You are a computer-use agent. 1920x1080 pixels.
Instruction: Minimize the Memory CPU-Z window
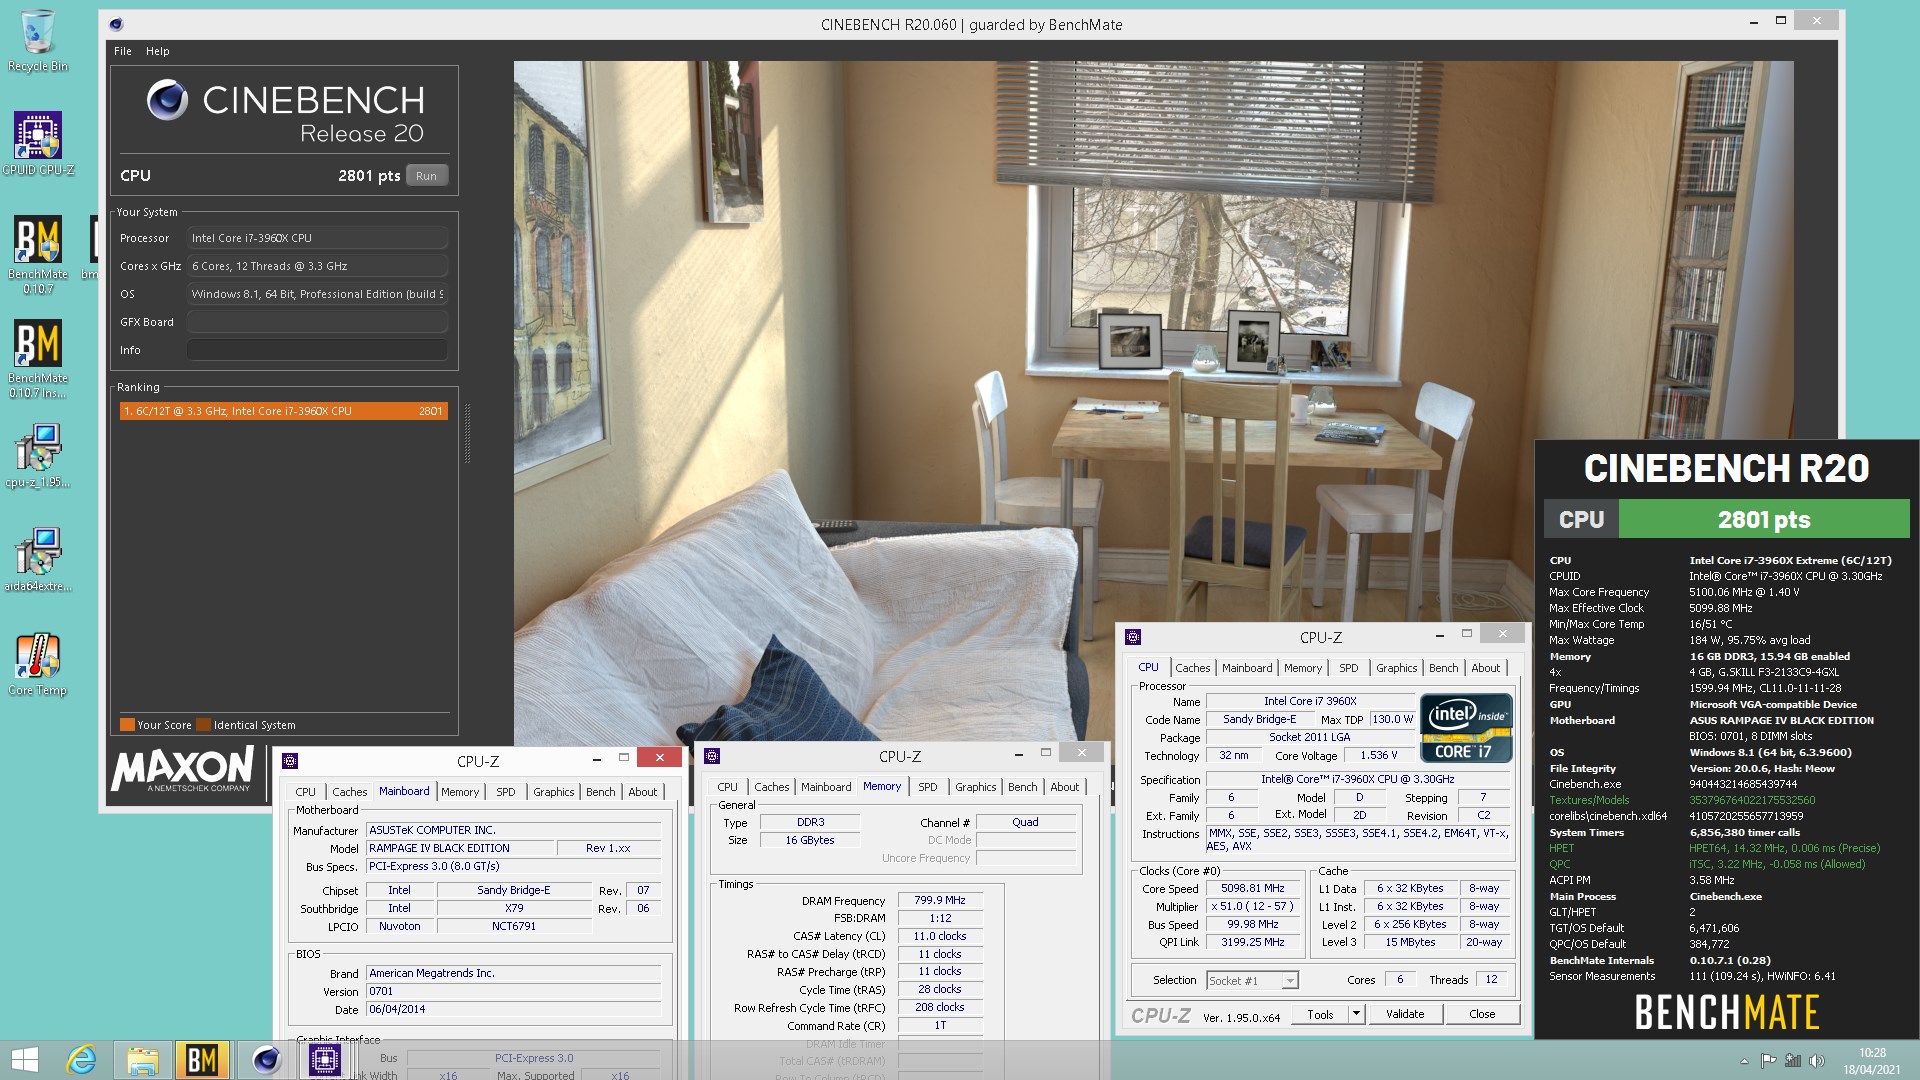coord(1018,753)
